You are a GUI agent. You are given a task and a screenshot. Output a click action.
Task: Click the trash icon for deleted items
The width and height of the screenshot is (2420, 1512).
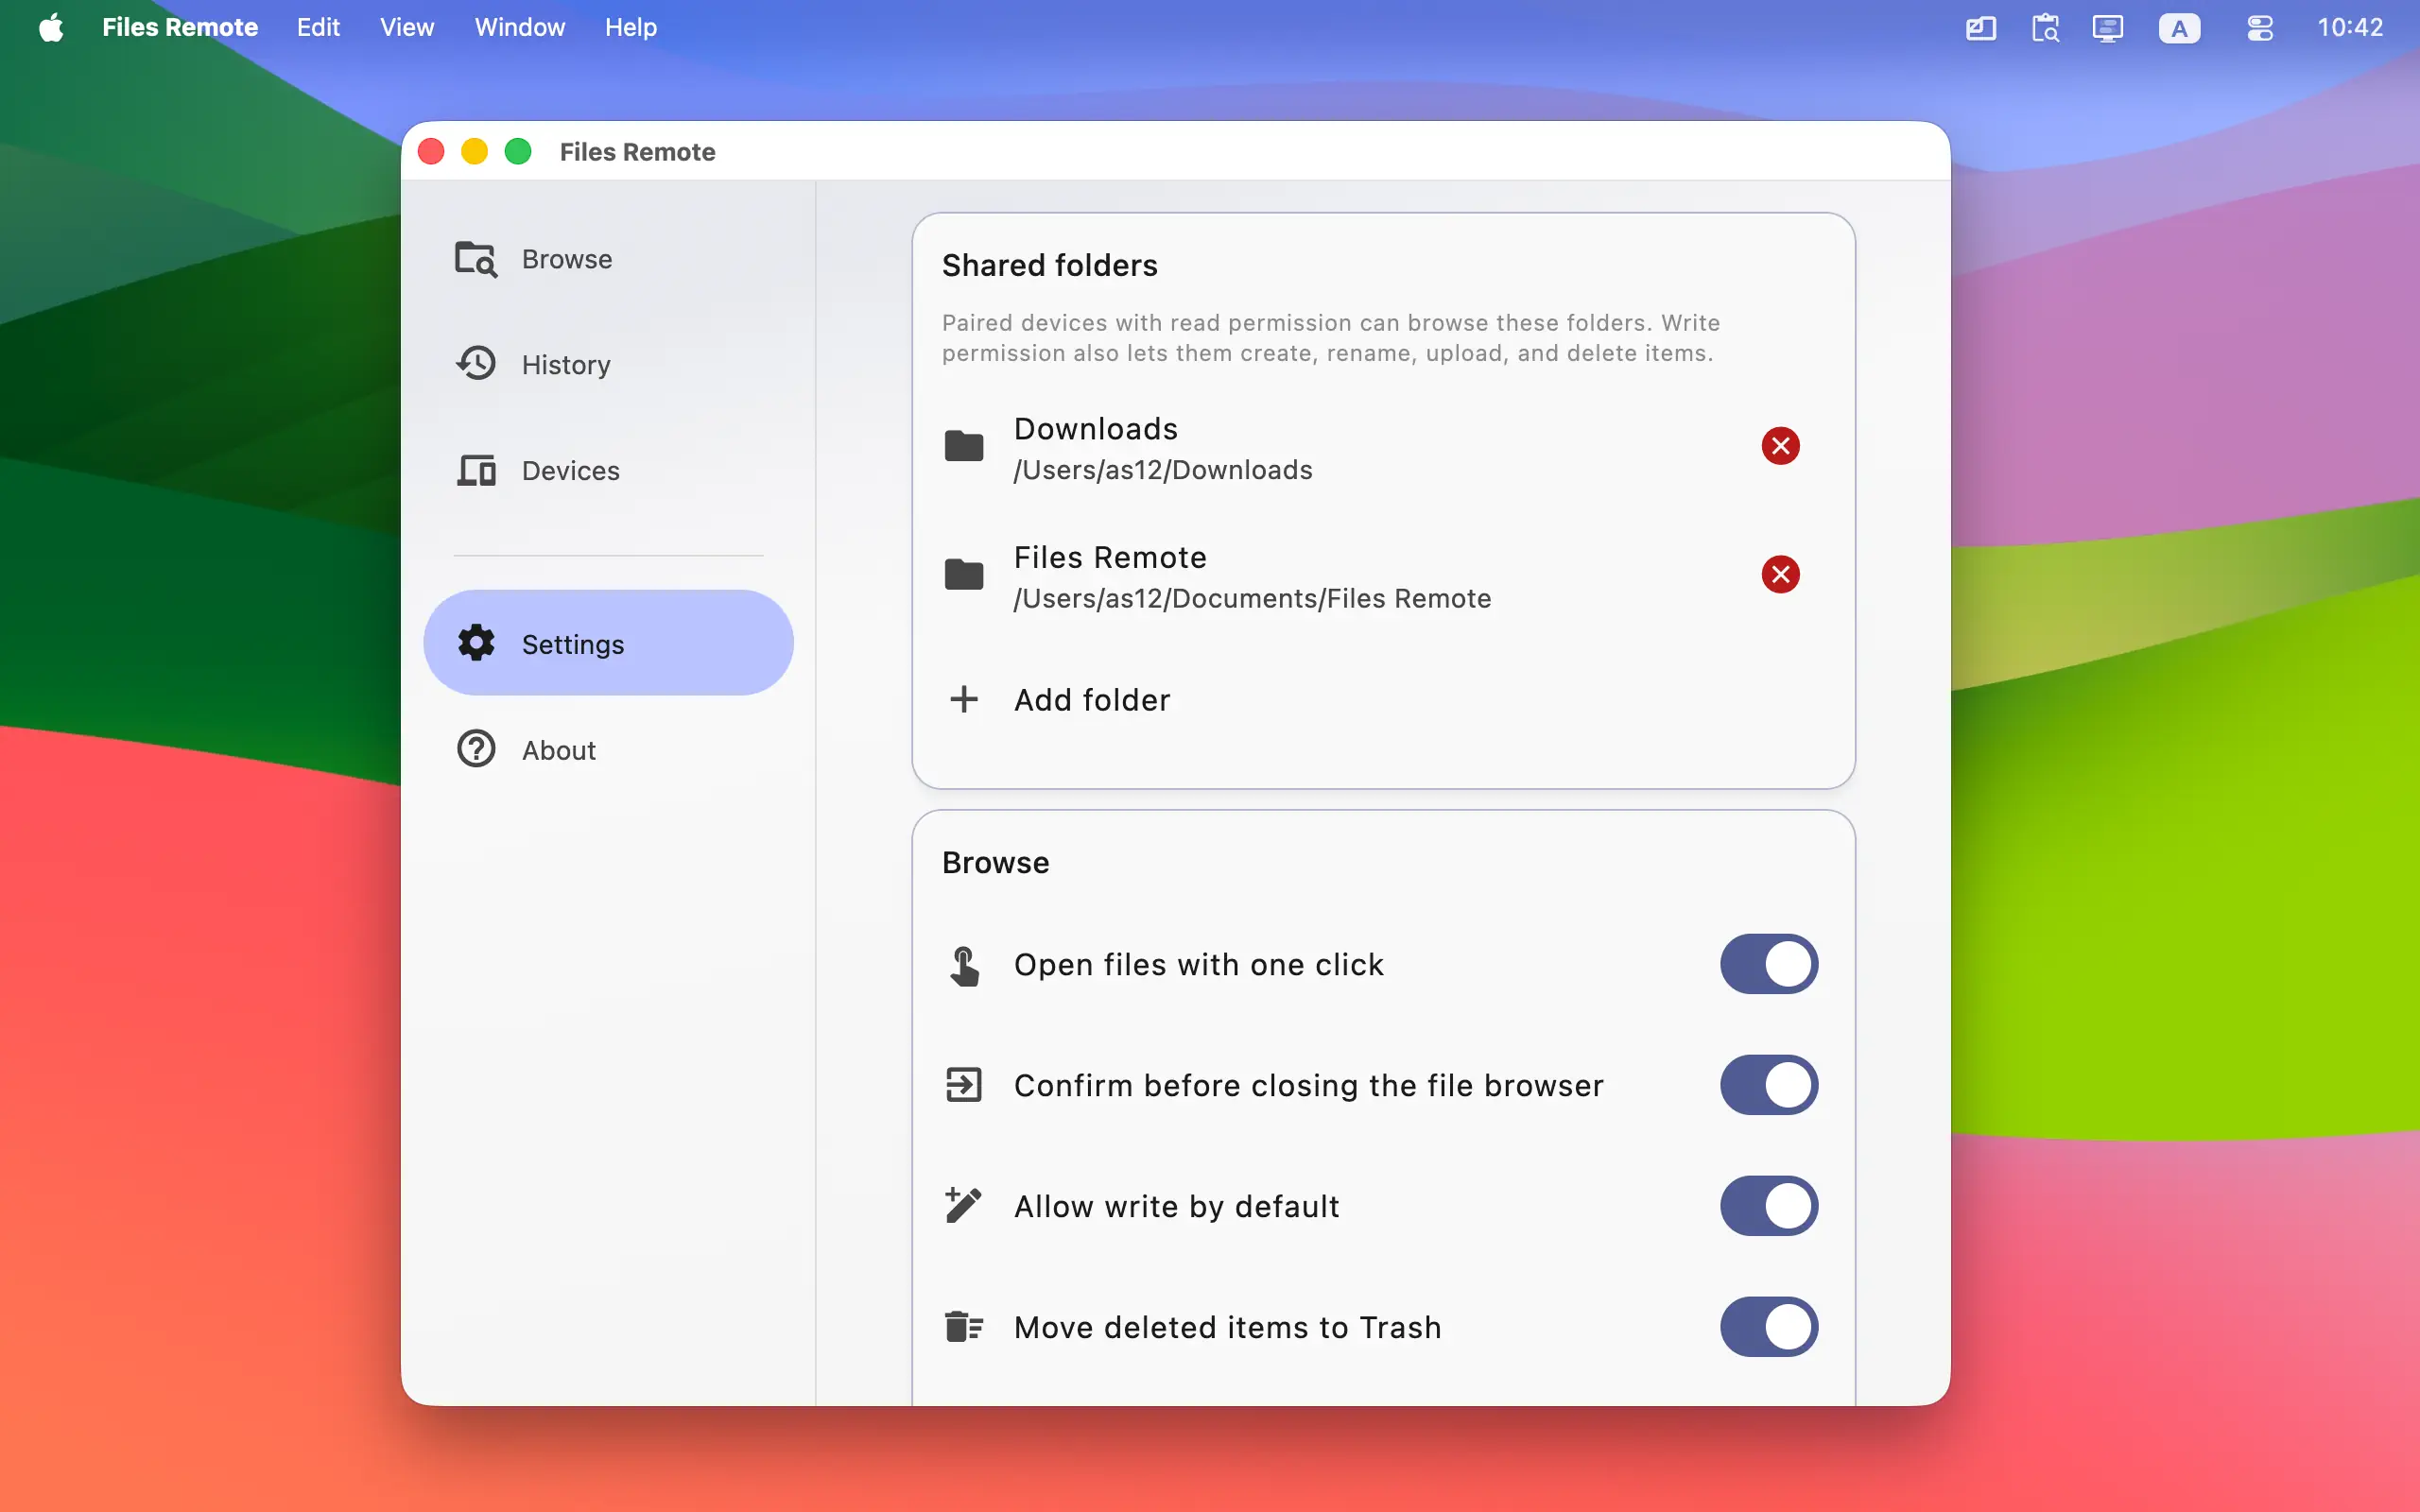[964, 1327]
